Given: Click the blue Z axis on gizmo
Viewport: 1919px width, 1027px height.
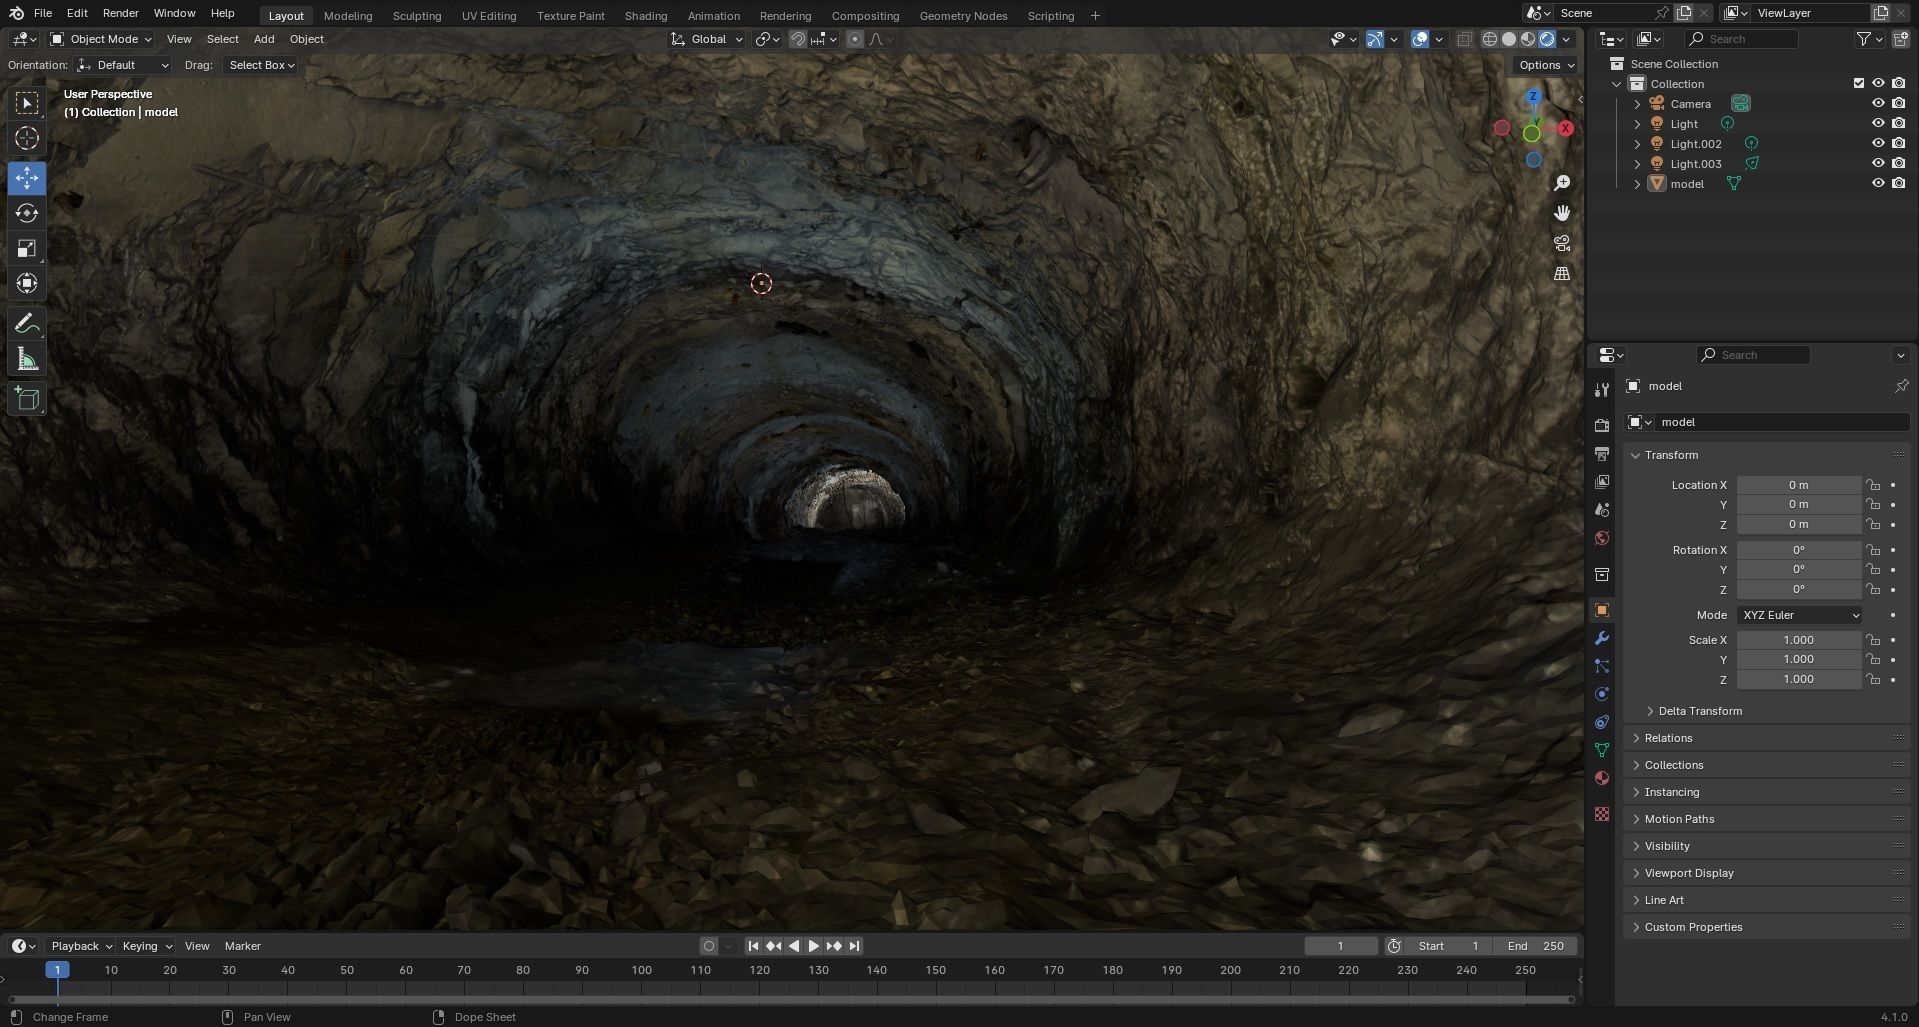Looking at the screenshot, I should click(x=1533, y=97).
